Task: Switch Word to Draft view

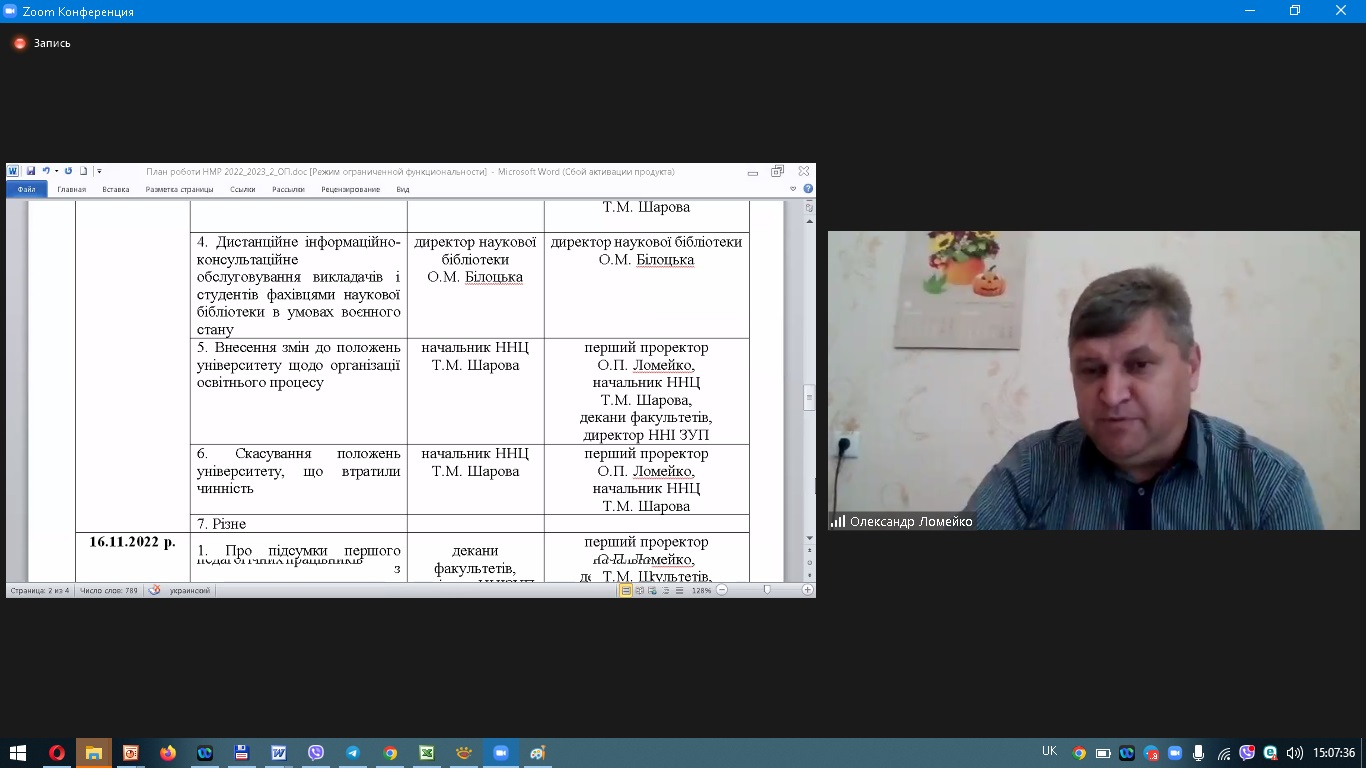Action: pyautogui.click(x=678, y=590)
